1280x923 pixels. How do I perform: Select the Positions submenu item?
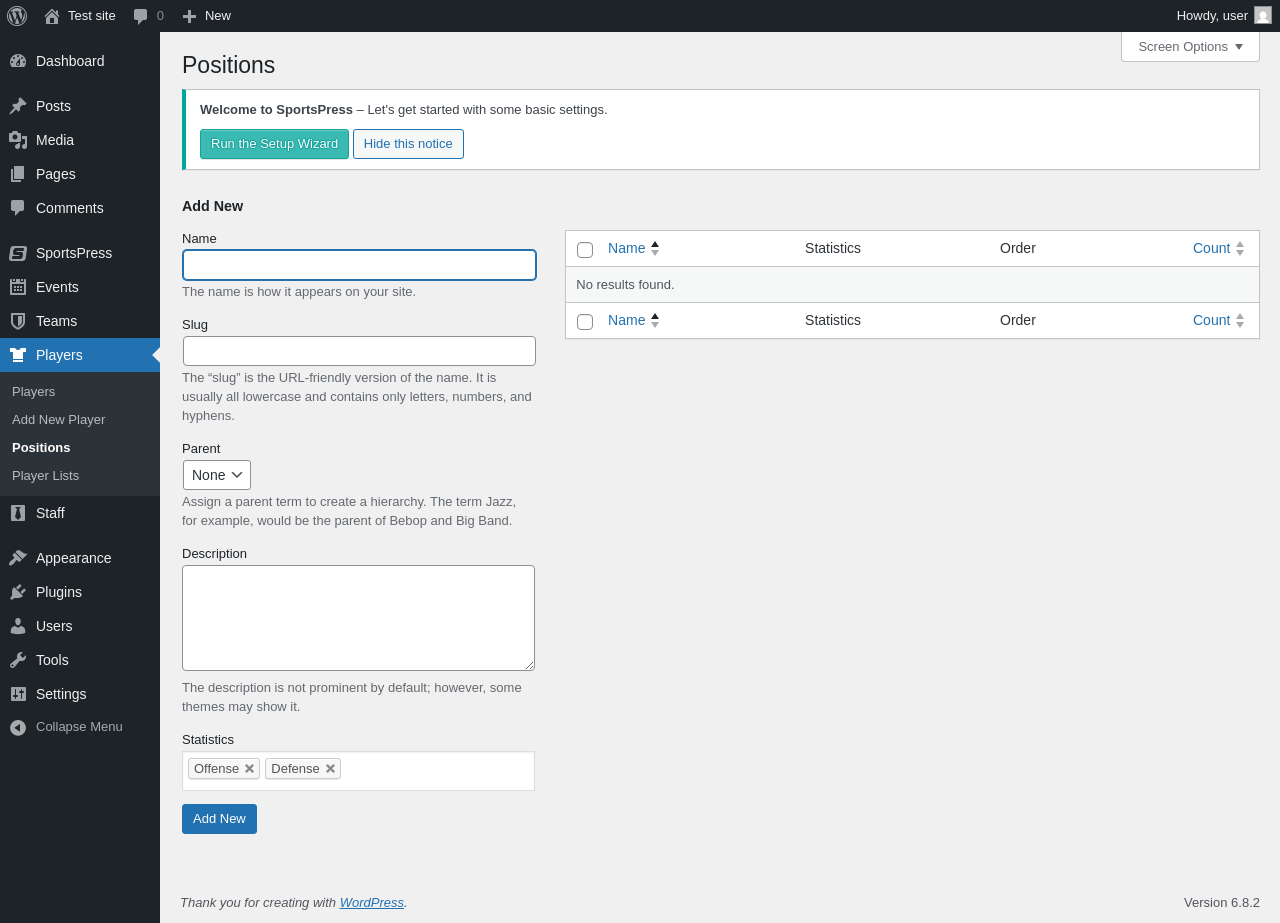pyautogui.click(x=41, y=447)
